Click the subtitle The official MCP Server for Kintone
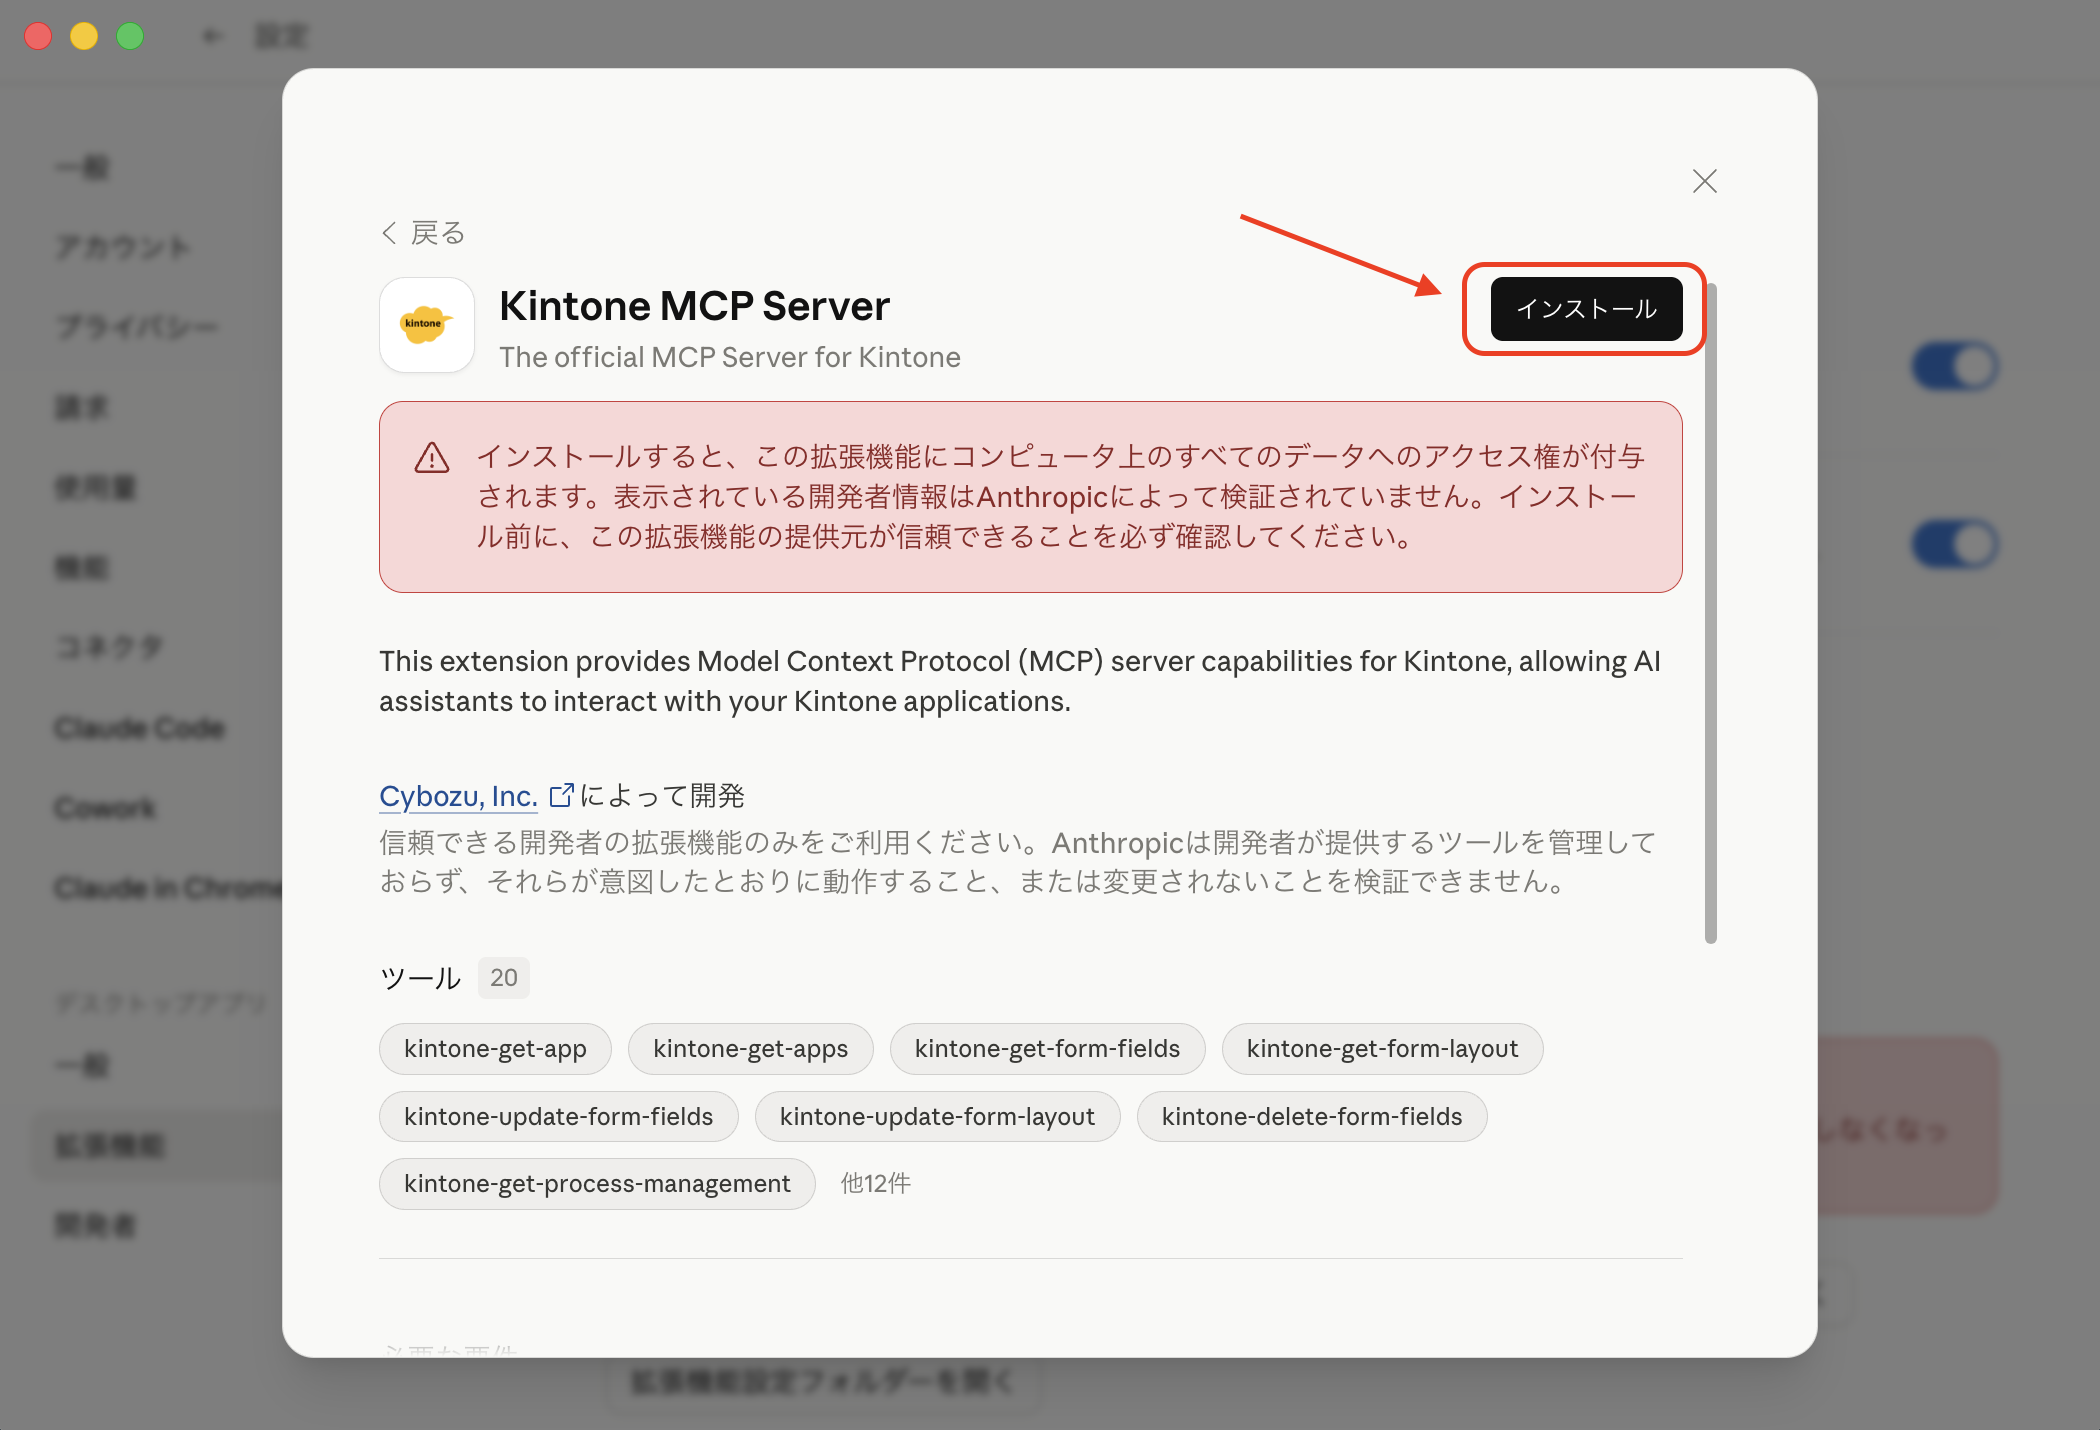The image size is (2100, 1430). click(730, 357)
